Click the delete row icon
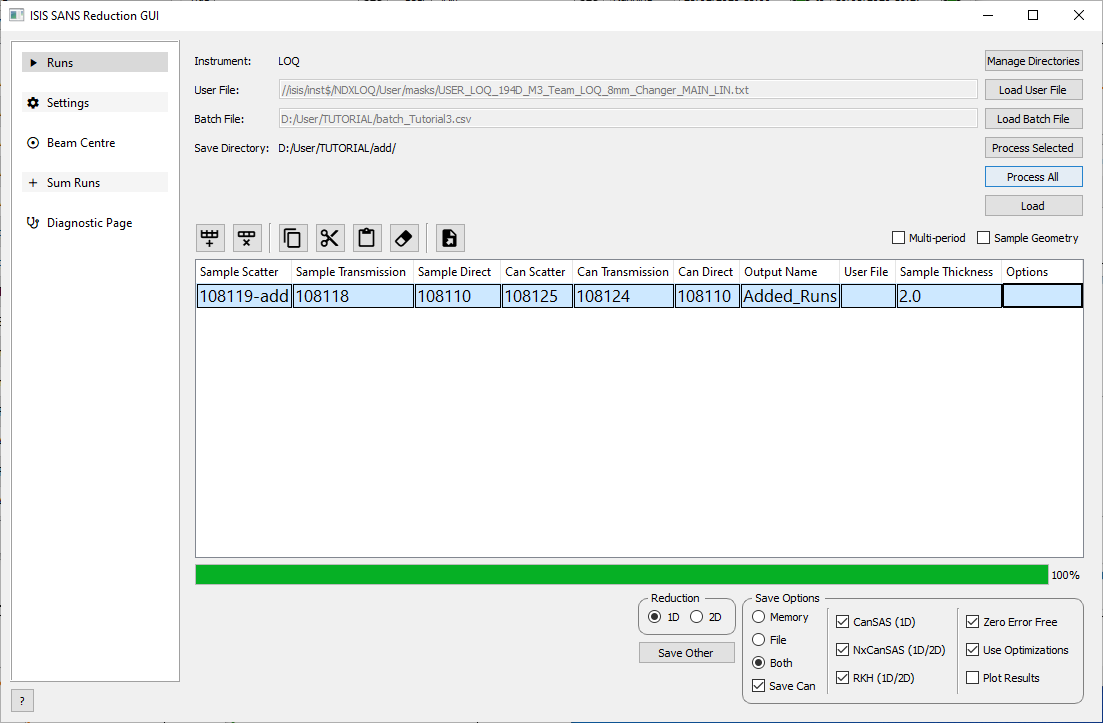 pyautogui.click(x=247, y=238)
